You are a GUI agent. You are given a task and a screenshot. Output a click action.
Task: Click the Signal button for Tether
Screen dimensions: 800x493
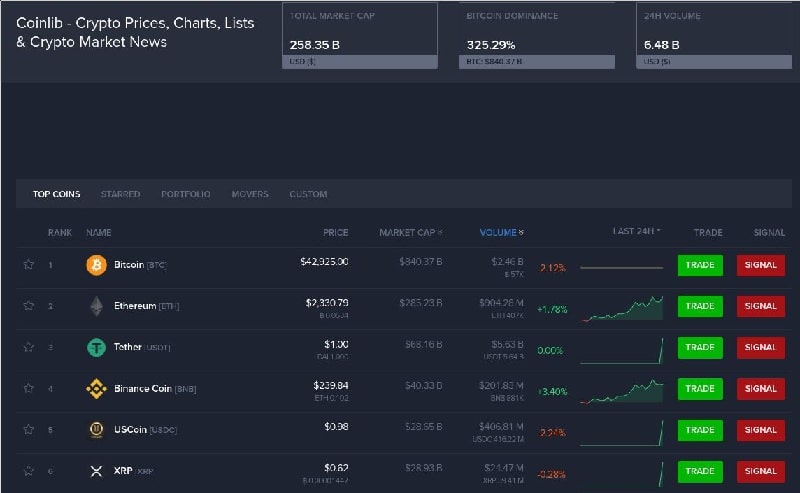point(761,348)
